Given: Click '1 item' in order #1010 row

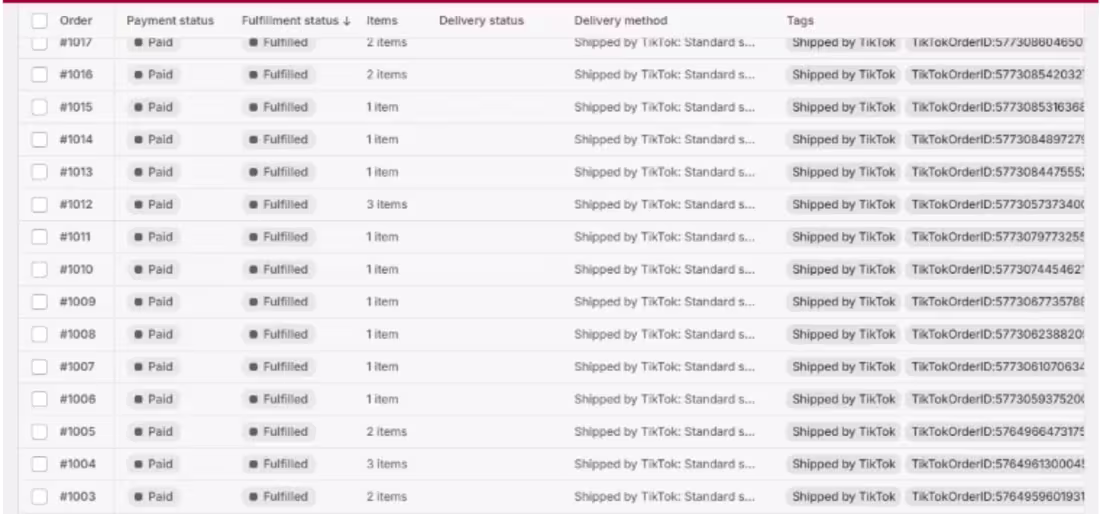Looking at the screenshot, I should pyautogui.click(x=382, y=269).
